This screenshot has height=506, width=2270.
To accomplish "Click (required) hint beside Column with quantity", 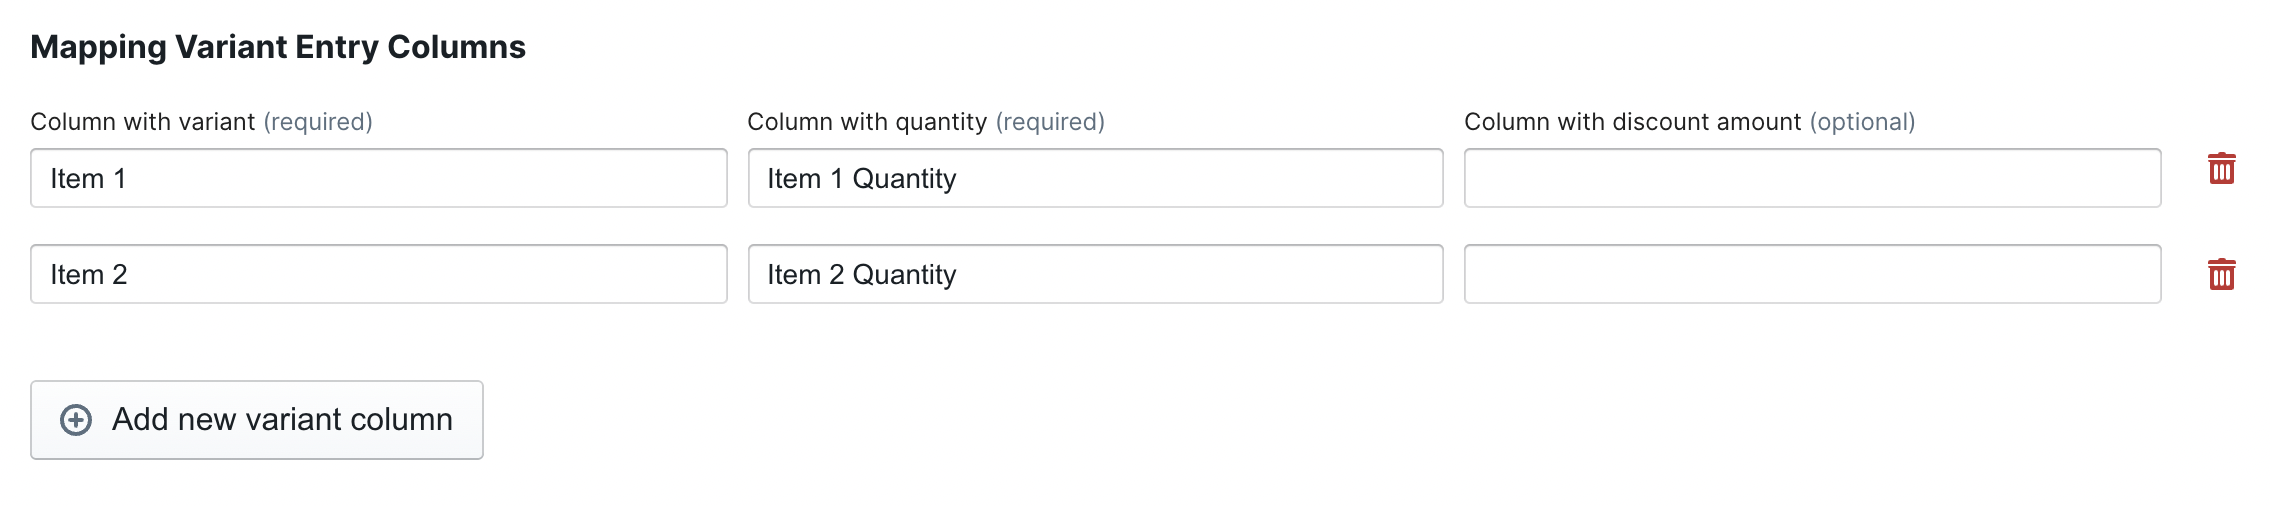I will (1050, 122).
